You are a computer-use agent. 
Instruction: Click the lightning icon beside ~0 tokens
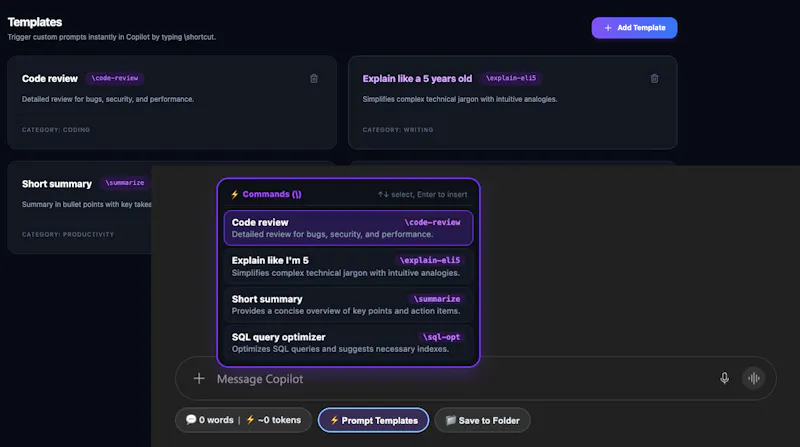[x=251, y=419]
